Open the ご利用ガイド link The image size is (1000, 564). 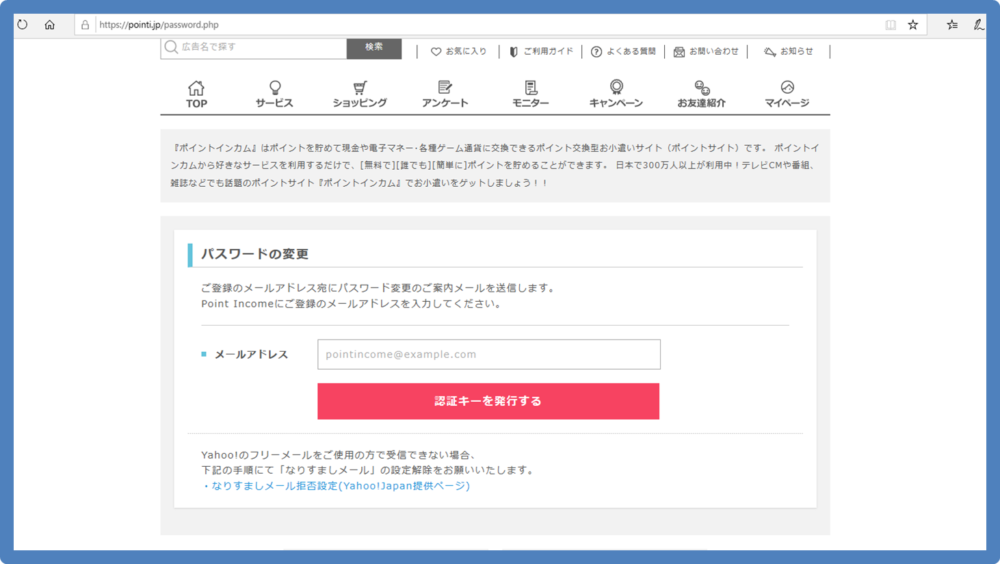pos(548,52)
